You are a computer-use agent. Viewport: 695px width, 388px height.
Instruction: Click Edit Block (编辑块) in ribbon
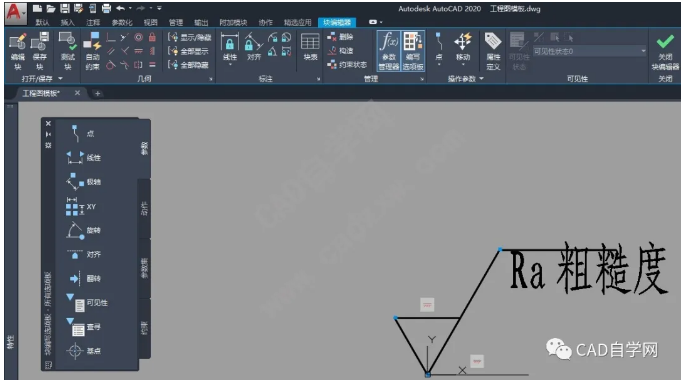coord(18,51)
